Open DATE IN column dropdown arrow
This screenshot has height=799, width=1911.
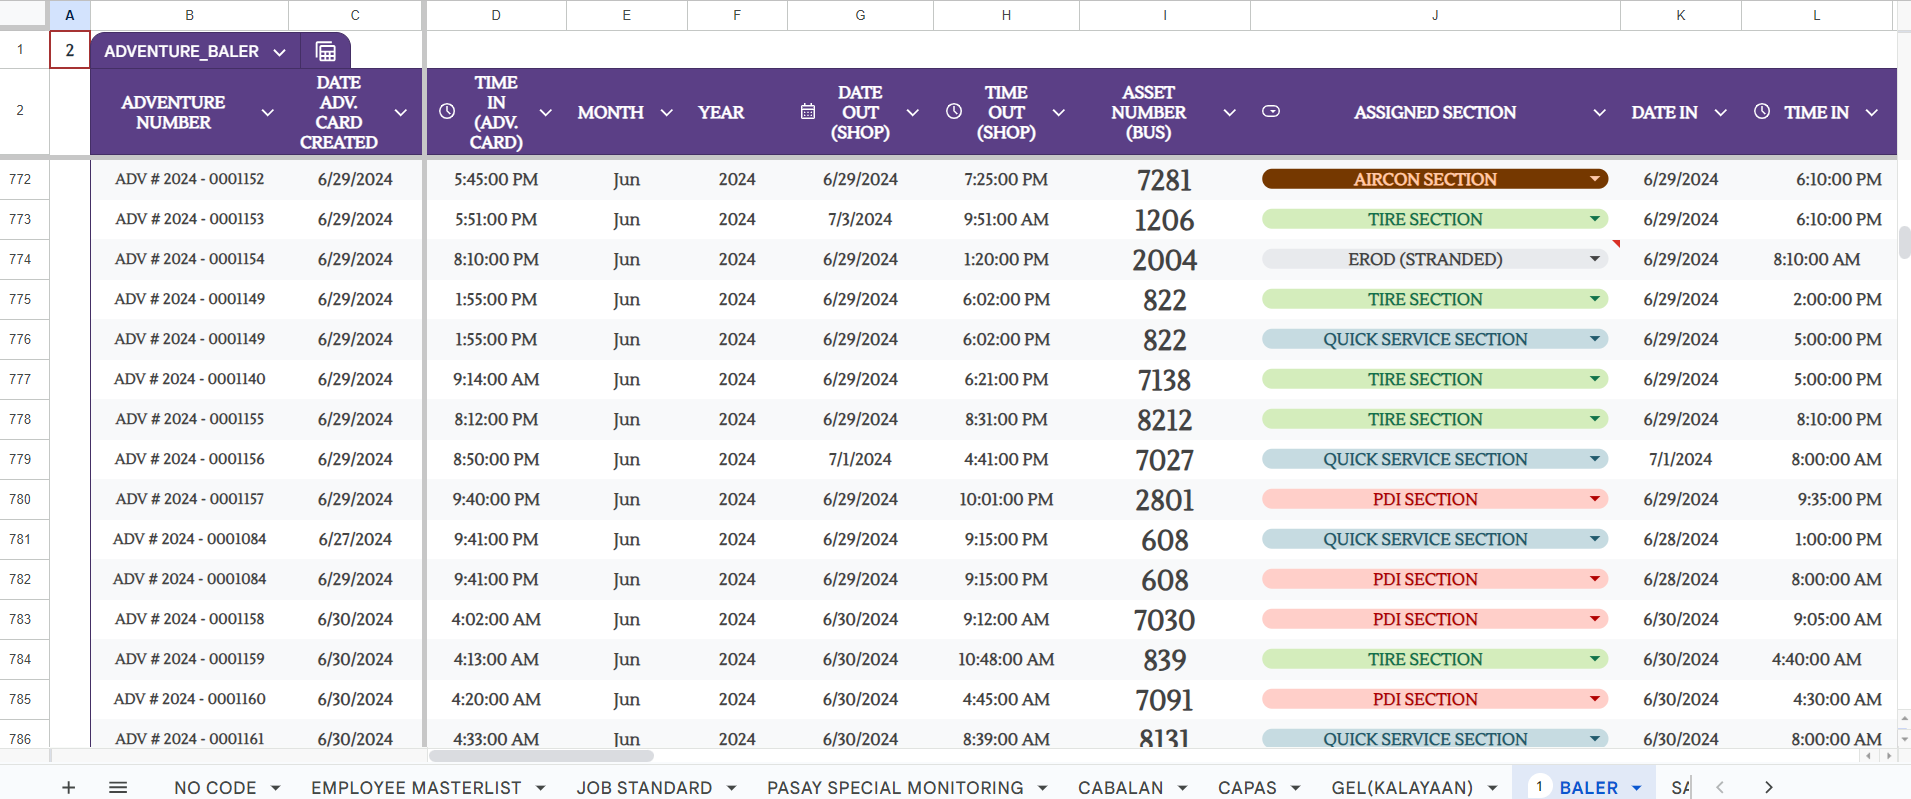(1720, 113)
